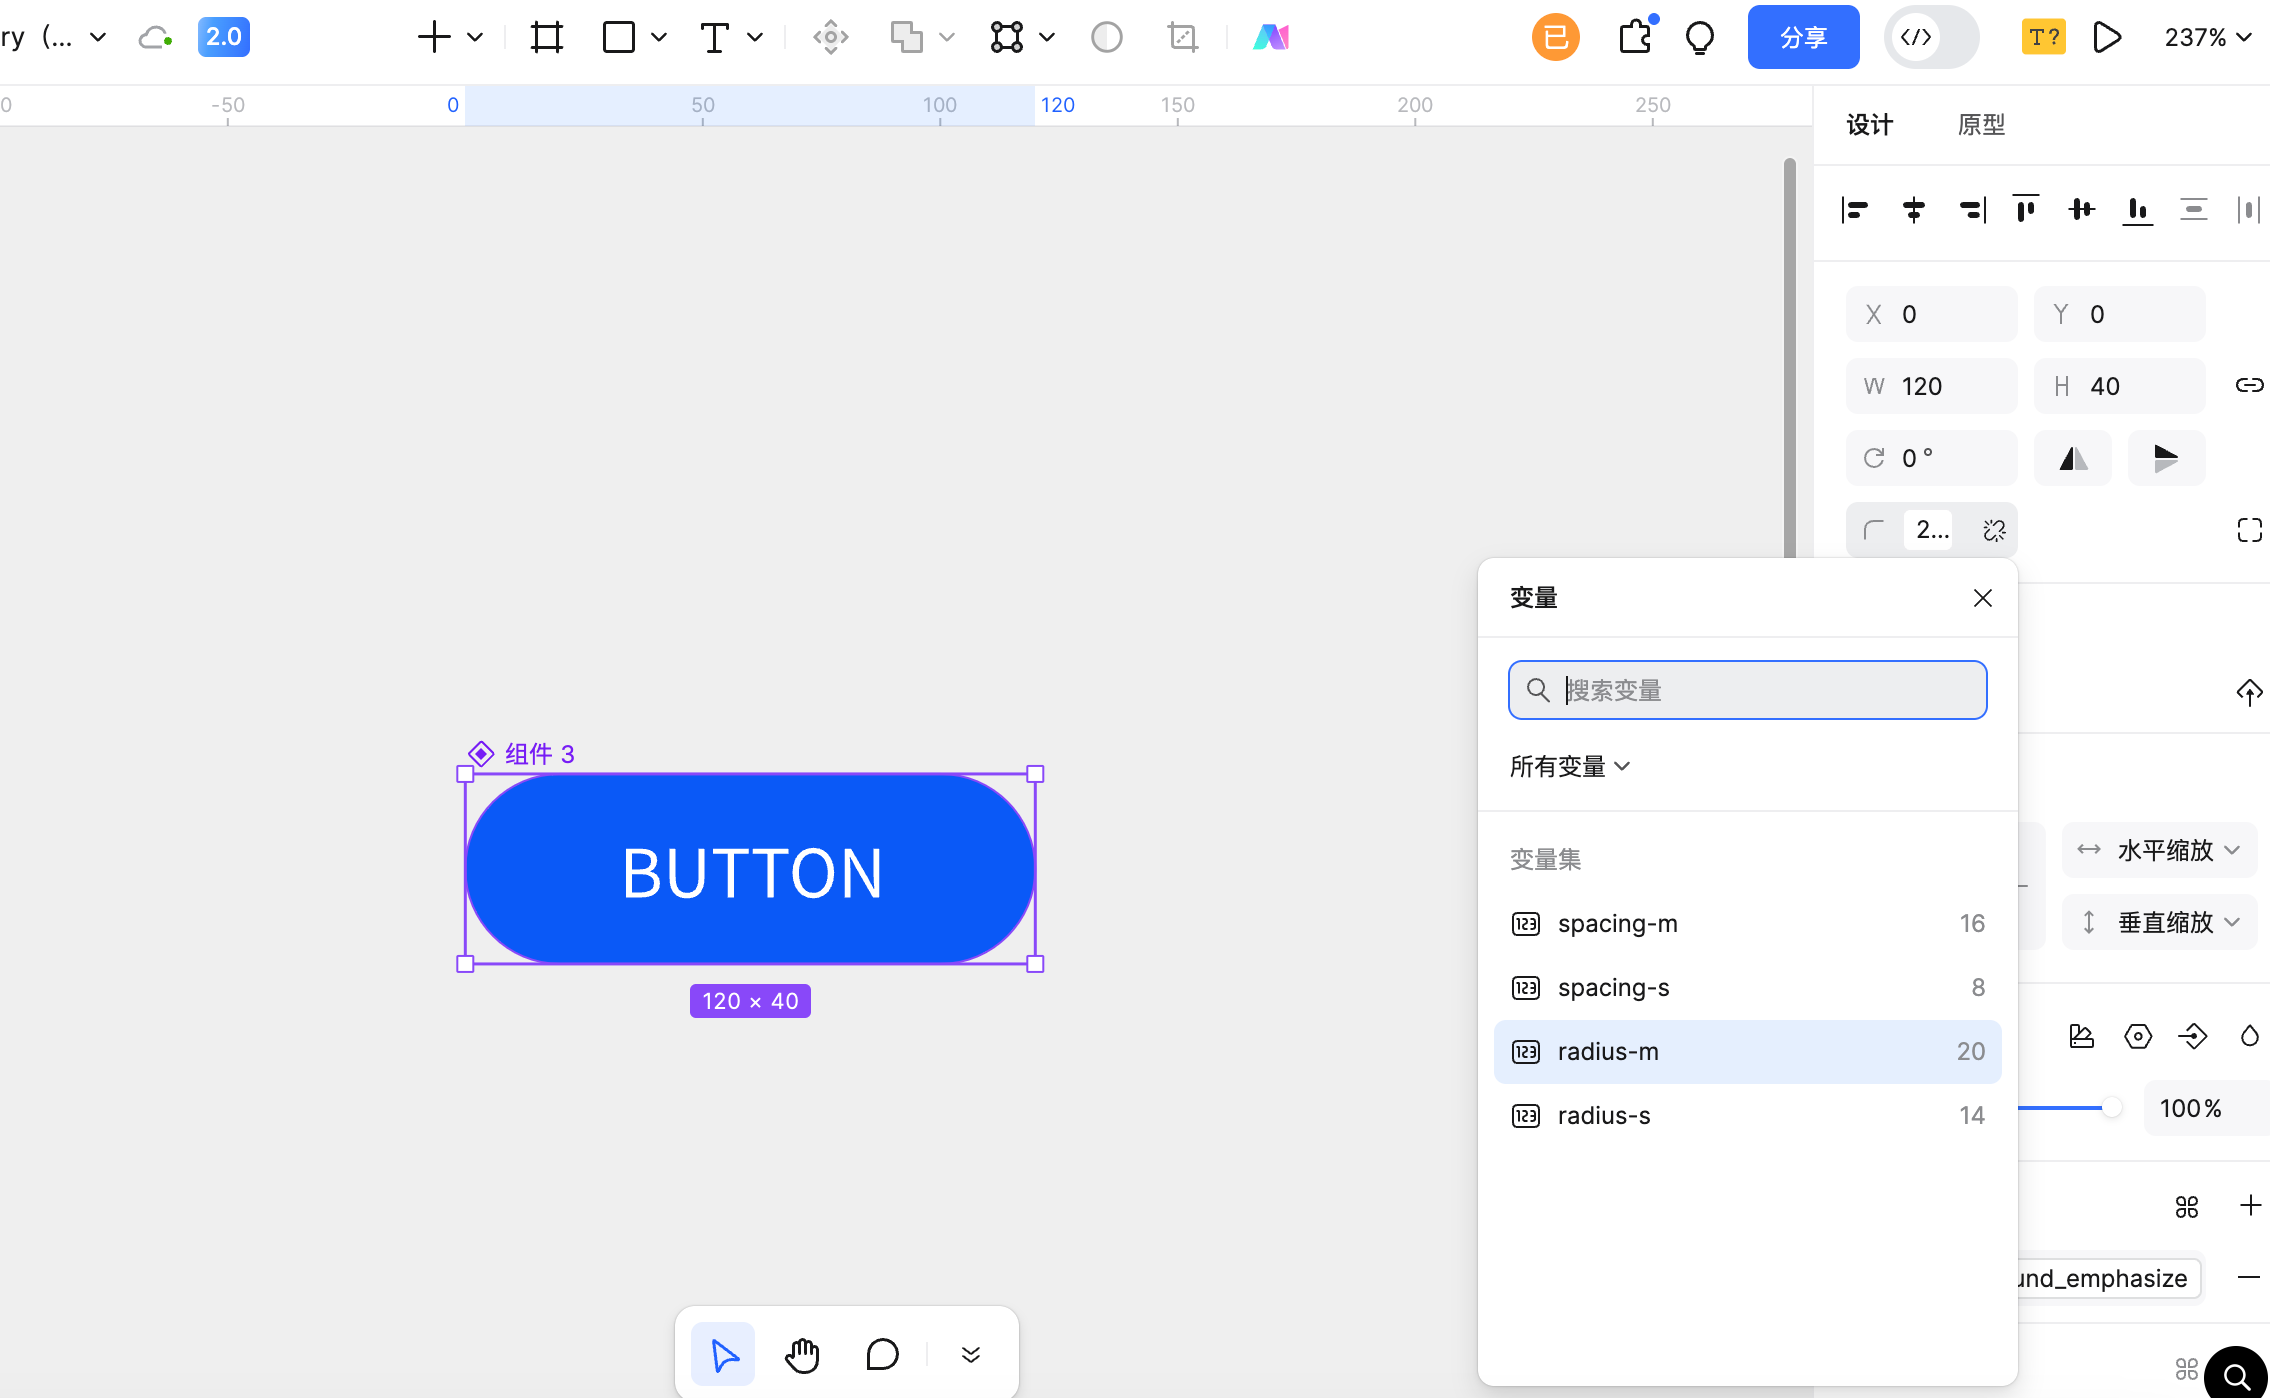The width and height of the screenshot is (2270, 1398).
Task: Click the 2.0 version badge
Action: tap(223, 37)
